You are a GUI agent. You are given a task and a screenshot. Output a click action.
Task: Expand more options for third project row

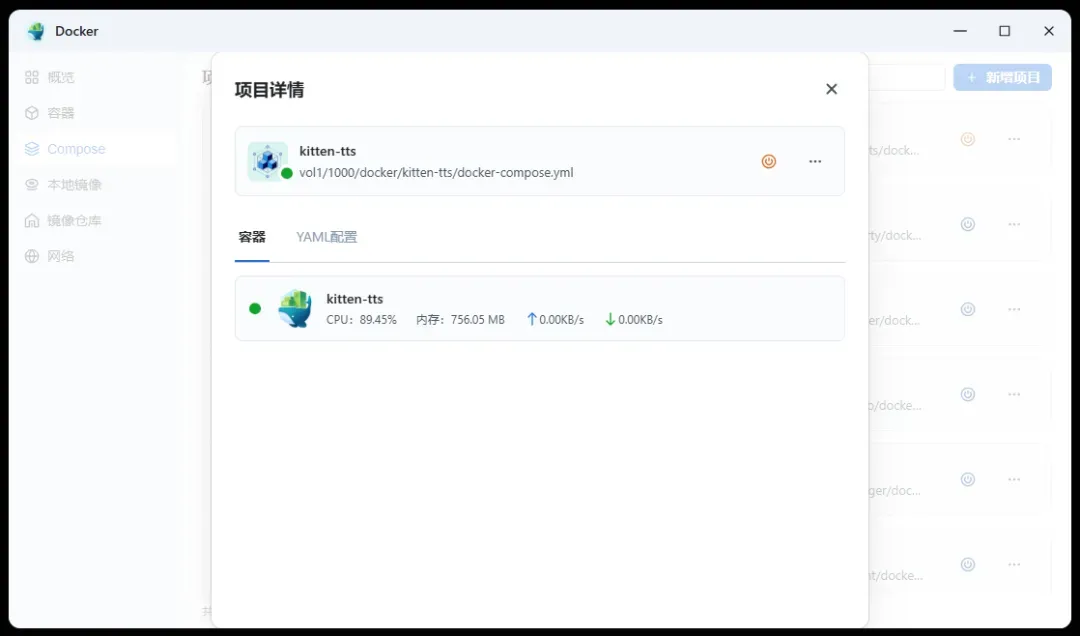pos(1014,310)
